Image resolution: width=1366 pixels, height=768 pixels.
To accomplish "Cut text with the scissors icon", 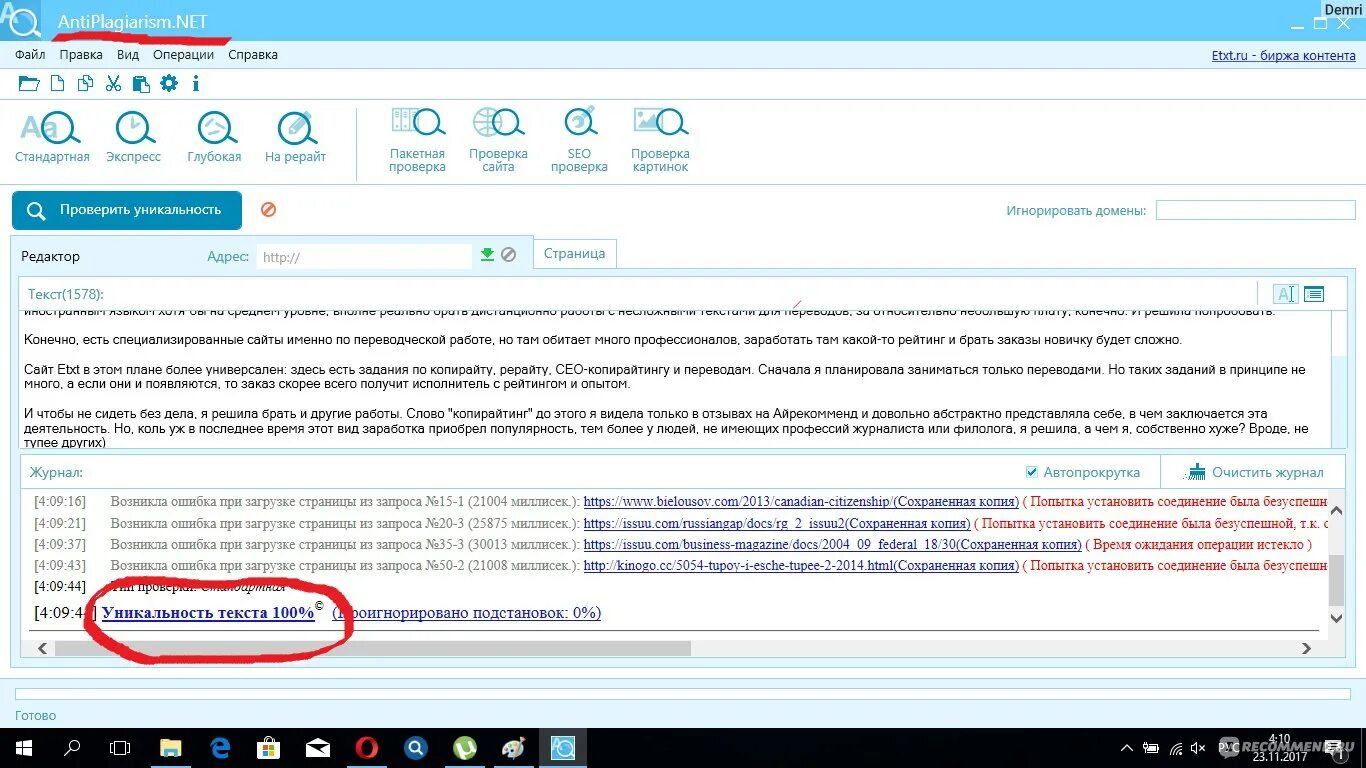I will tap(113, 84).
